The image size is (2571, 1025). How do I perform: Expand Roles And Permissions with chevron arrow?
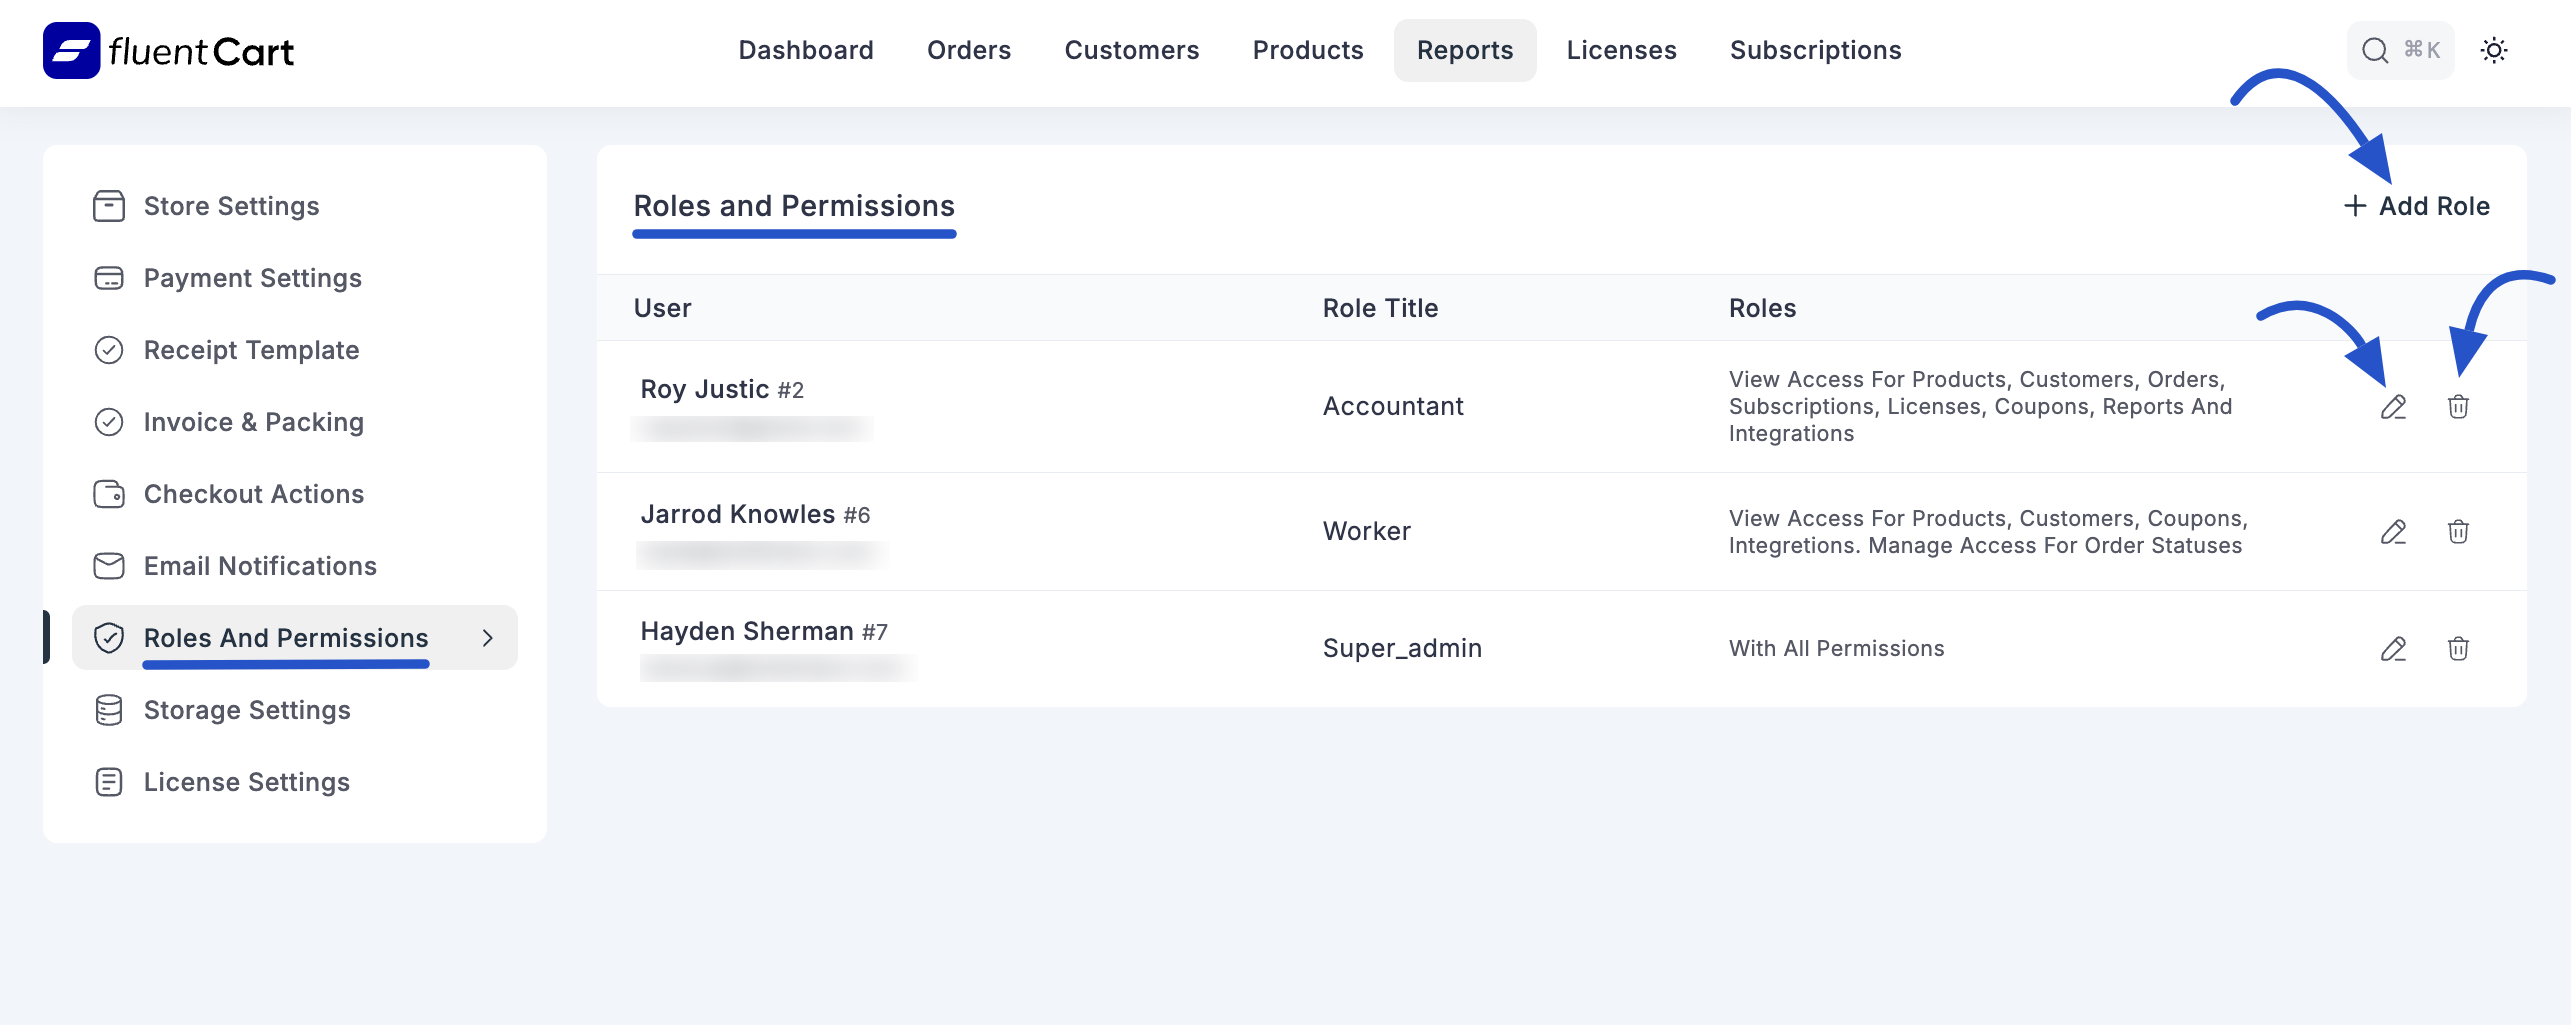tap(489, 638)
